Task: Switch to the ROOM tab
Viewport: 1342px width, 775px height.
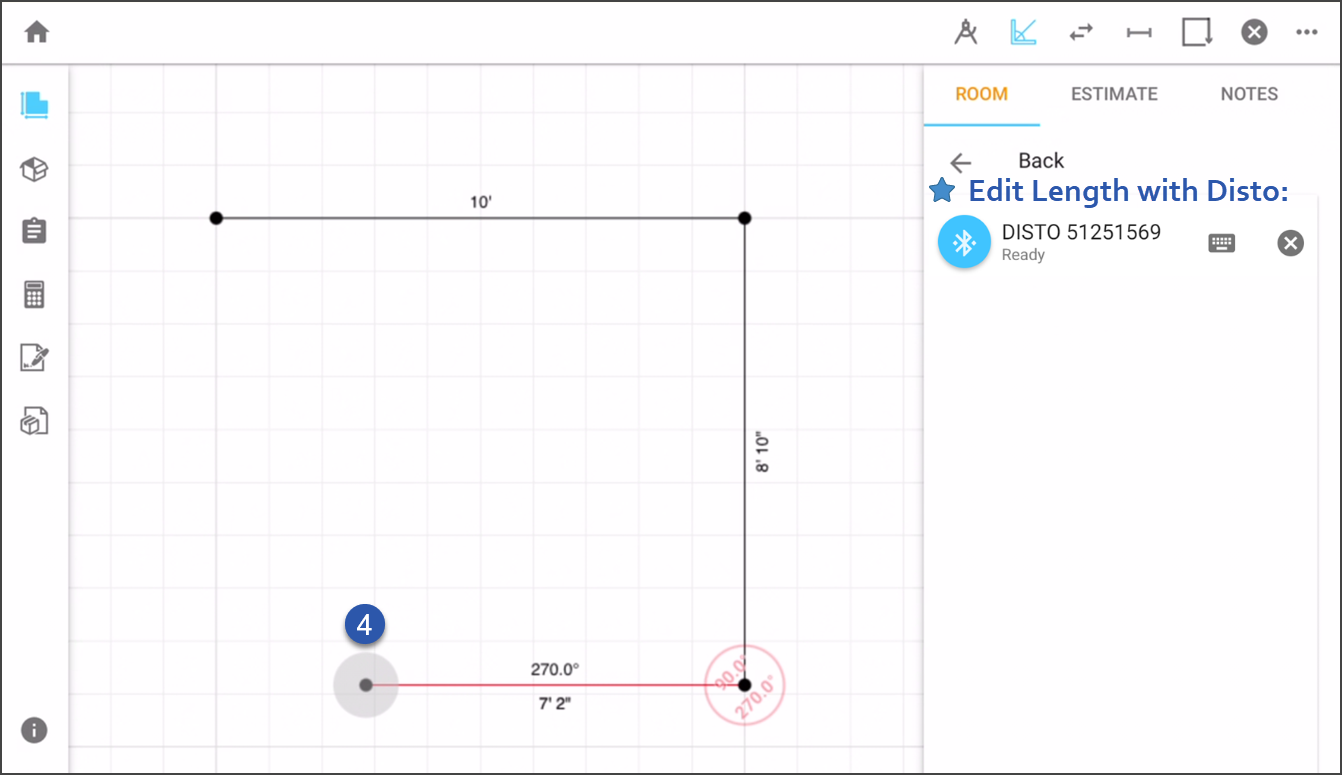Action: [981, 94]
